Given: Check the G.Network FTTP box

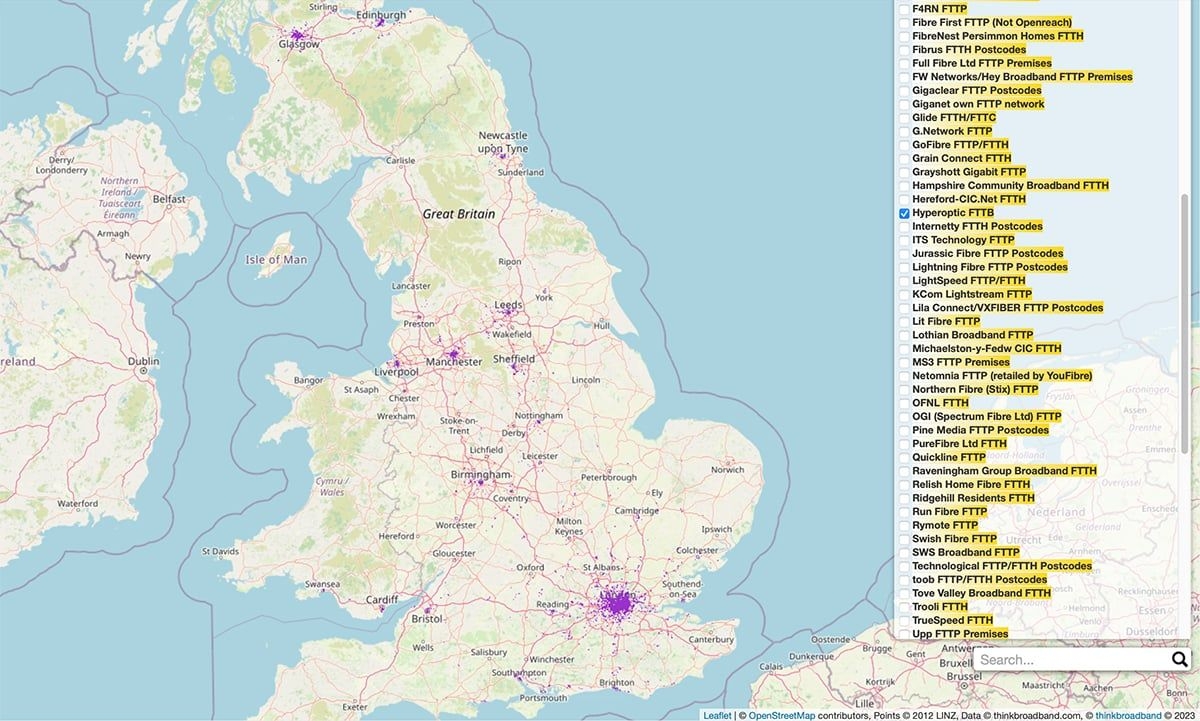Looking at the screenshot, I should (x=904, y=131).
